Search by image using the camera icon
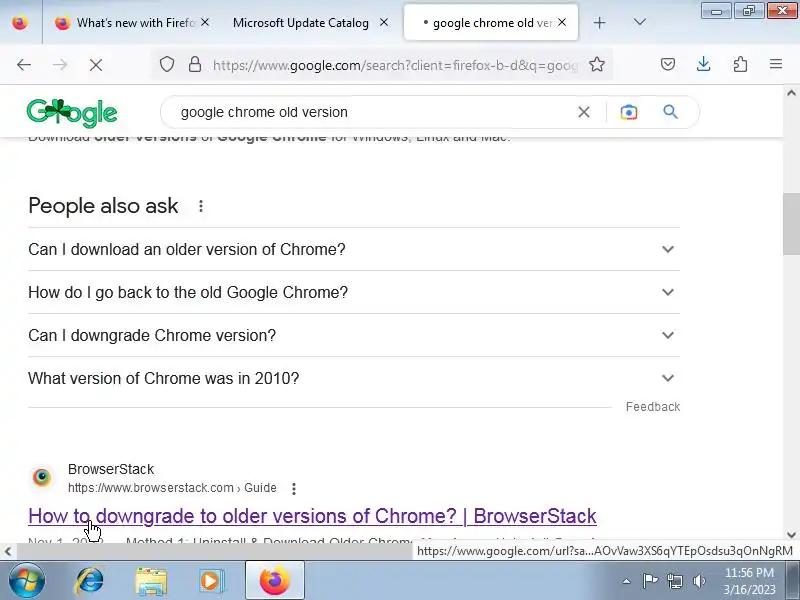 pos(629,112)
